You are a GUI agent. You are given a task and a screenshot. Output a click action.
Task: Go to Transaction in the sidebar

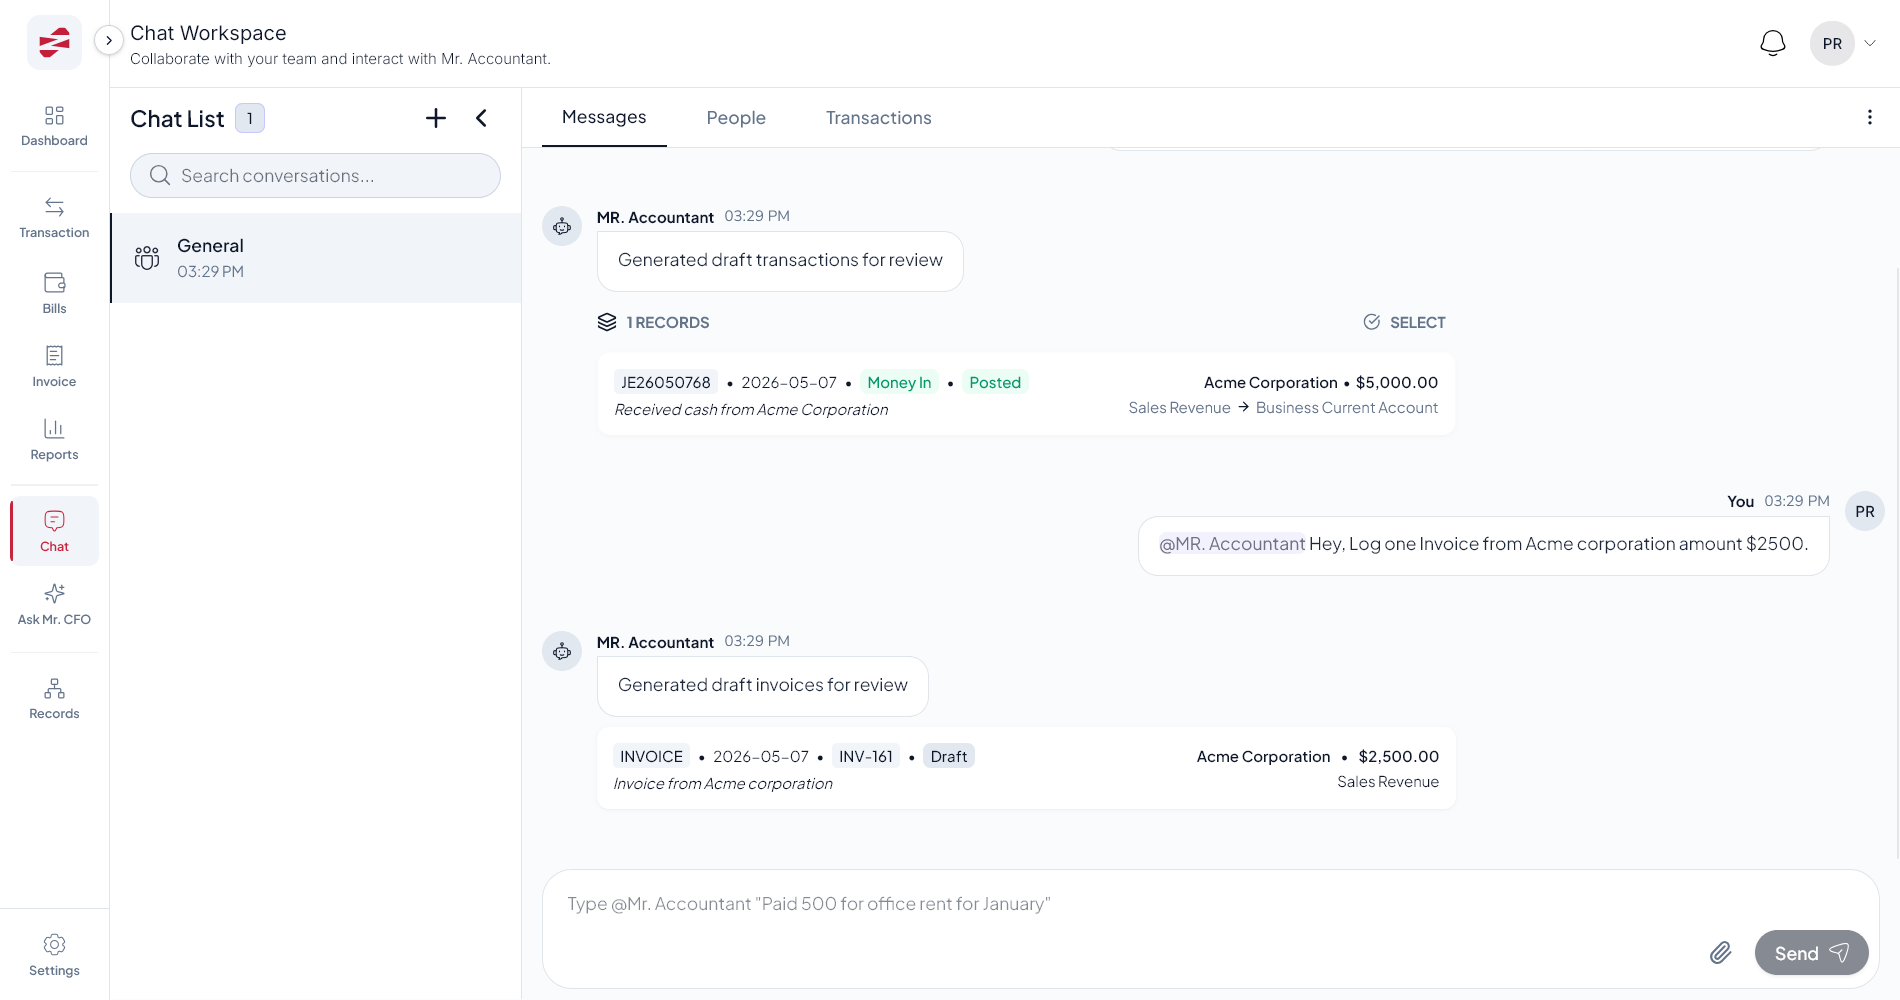click(x=54, y=219)
